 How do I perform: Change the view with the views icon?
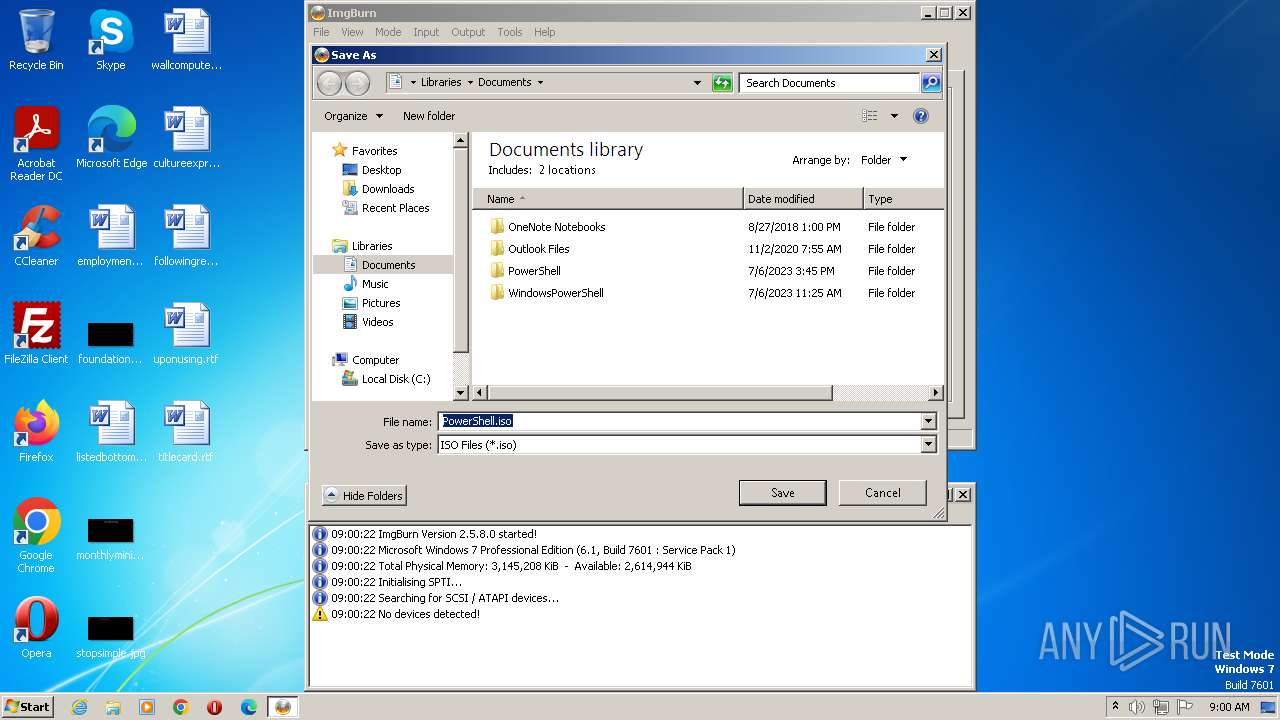(x=870, y=116)
